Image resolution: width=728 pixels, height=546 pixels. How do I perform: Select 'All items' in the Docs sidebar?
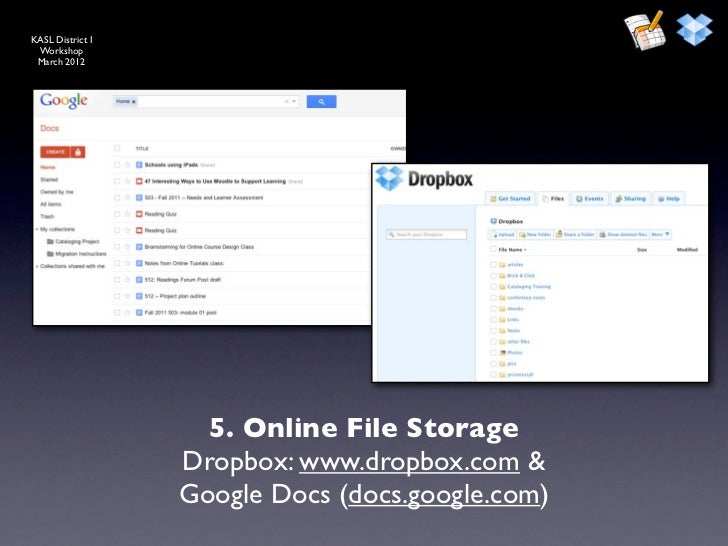(51, 204)
